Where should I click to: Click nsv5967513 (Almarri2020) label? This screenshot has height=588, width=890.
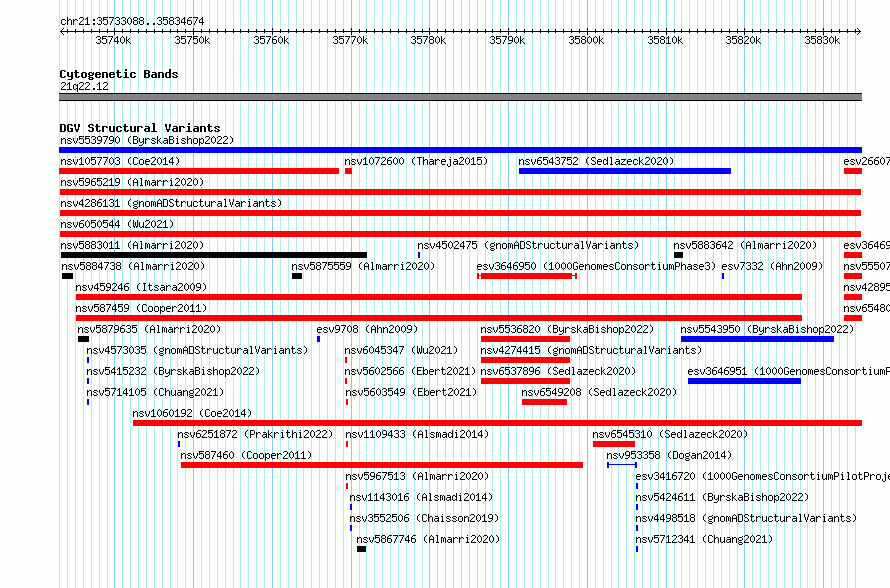tap(417, 476)
